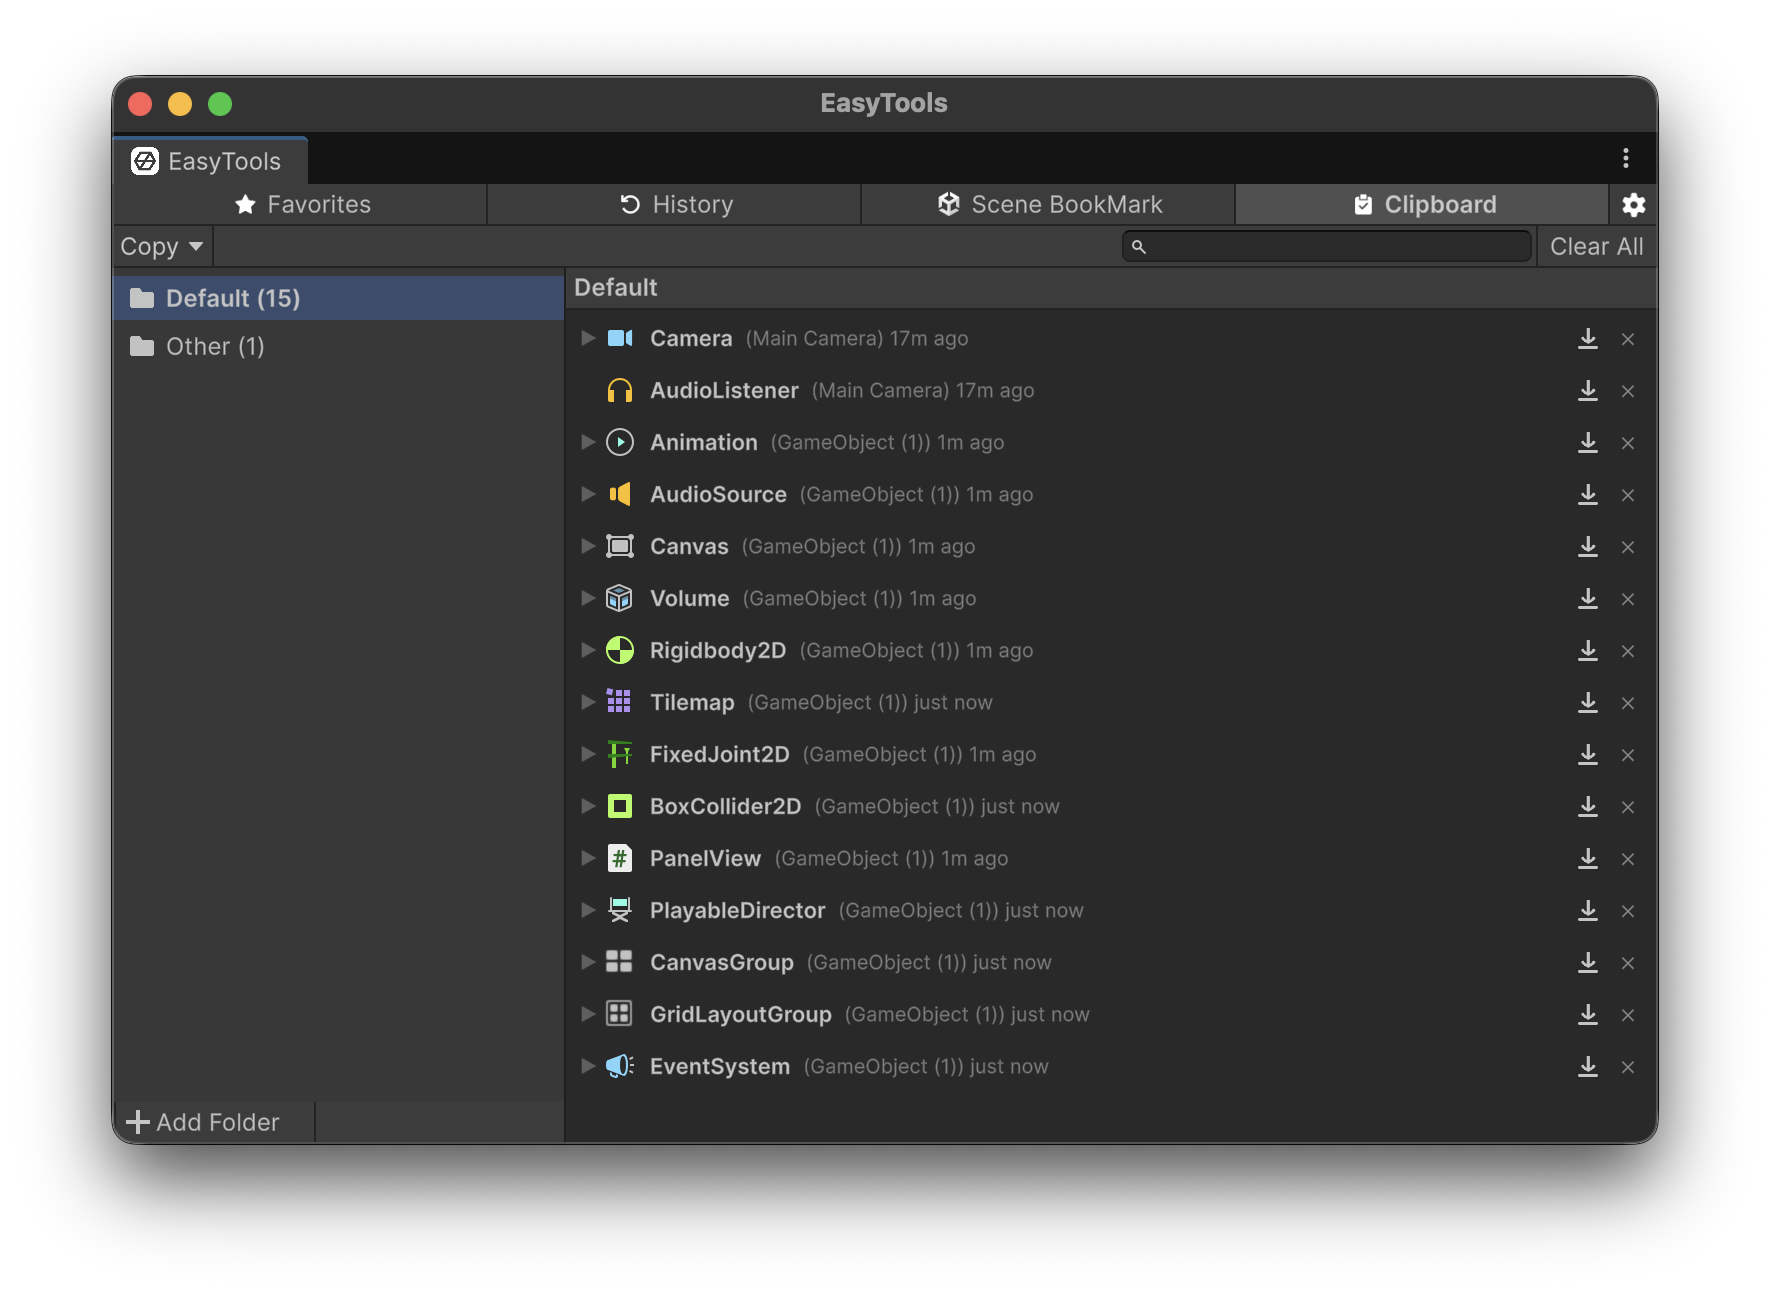Viewport: 1770px width, 1292px height.
Task: Switch to the History tab
Action: pyautogui.click(x=675, y=204)
